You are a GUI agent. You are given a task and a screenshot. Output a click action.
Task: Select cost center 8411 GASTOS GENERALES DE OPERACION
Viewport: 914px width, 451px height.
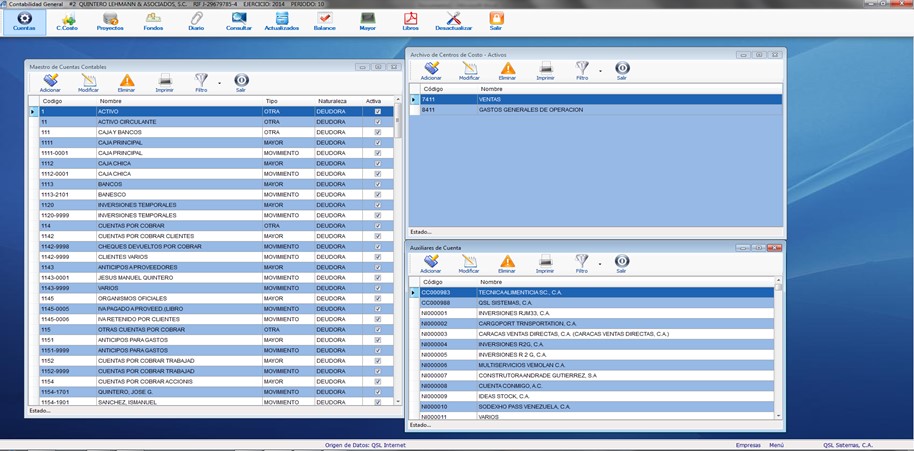pyautogui.click(x=596, y=110)
